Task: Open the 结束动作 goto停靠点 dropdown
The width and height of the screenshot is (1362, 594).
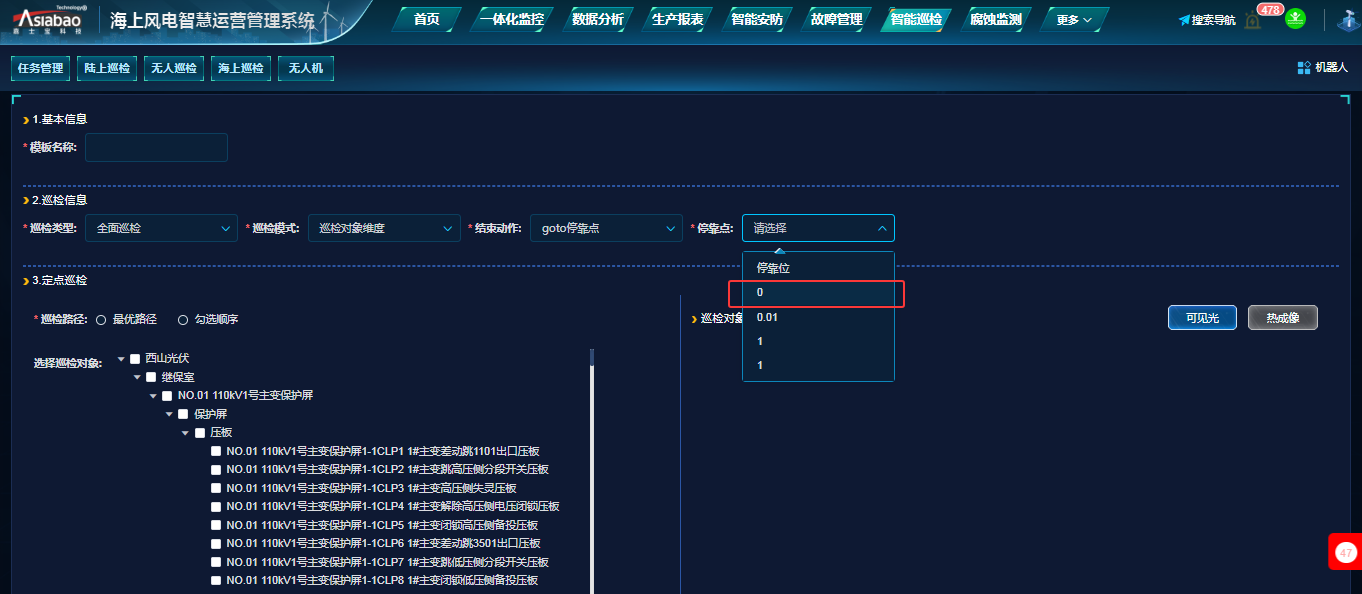Action: (605, 228)
